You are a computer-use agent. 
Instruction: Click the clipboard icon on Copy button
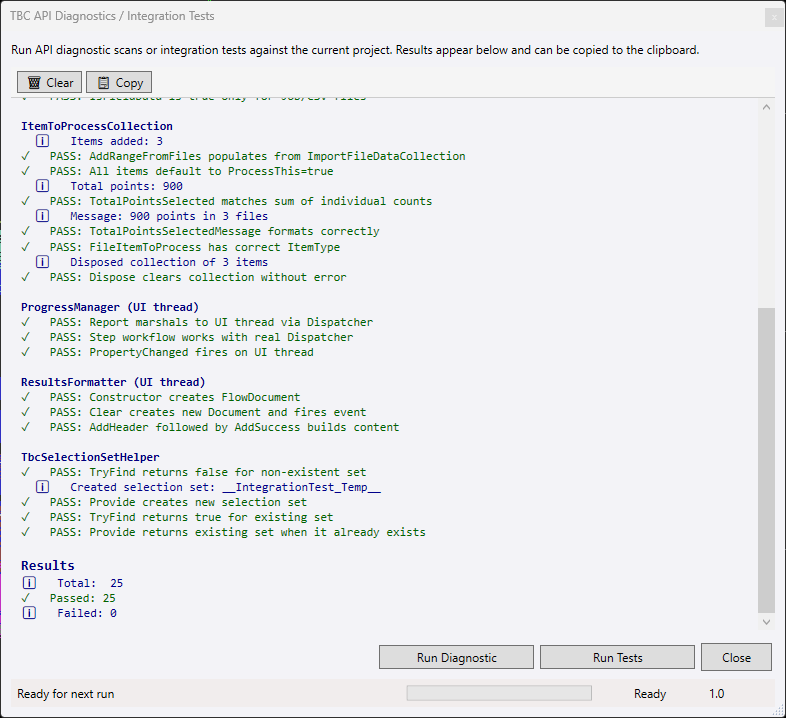click(x=103, y=83)
